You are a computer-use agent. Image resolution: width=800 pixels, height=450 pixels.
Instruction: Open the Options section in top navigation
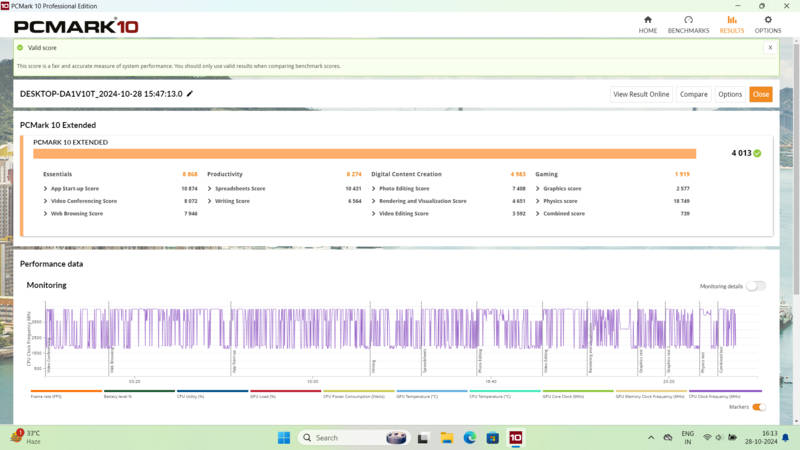[x=768, y=24]
